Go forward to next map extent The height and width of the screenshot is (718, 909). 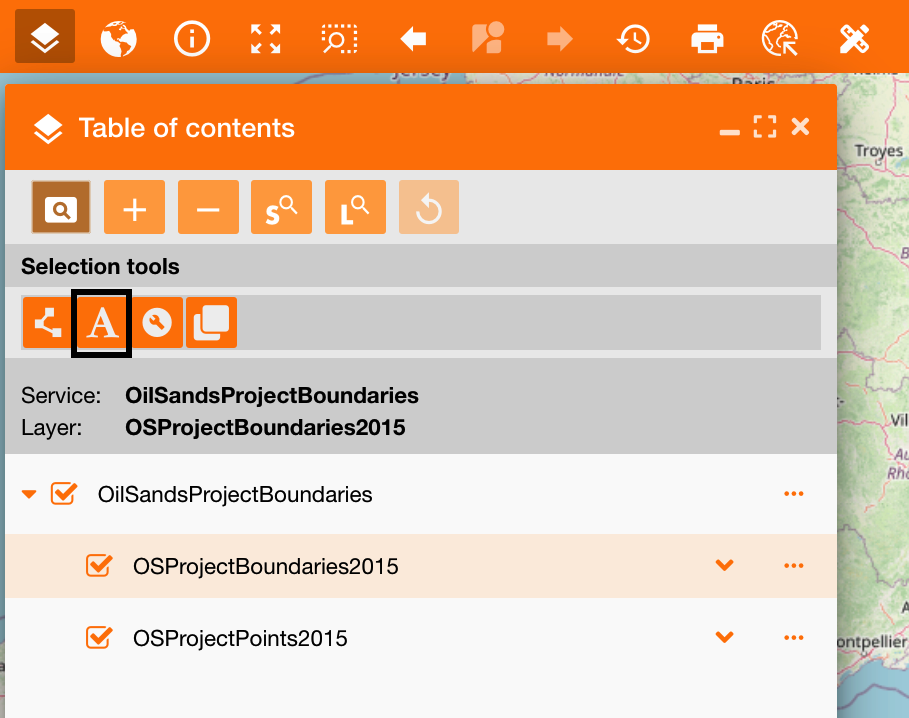point(560,39)
